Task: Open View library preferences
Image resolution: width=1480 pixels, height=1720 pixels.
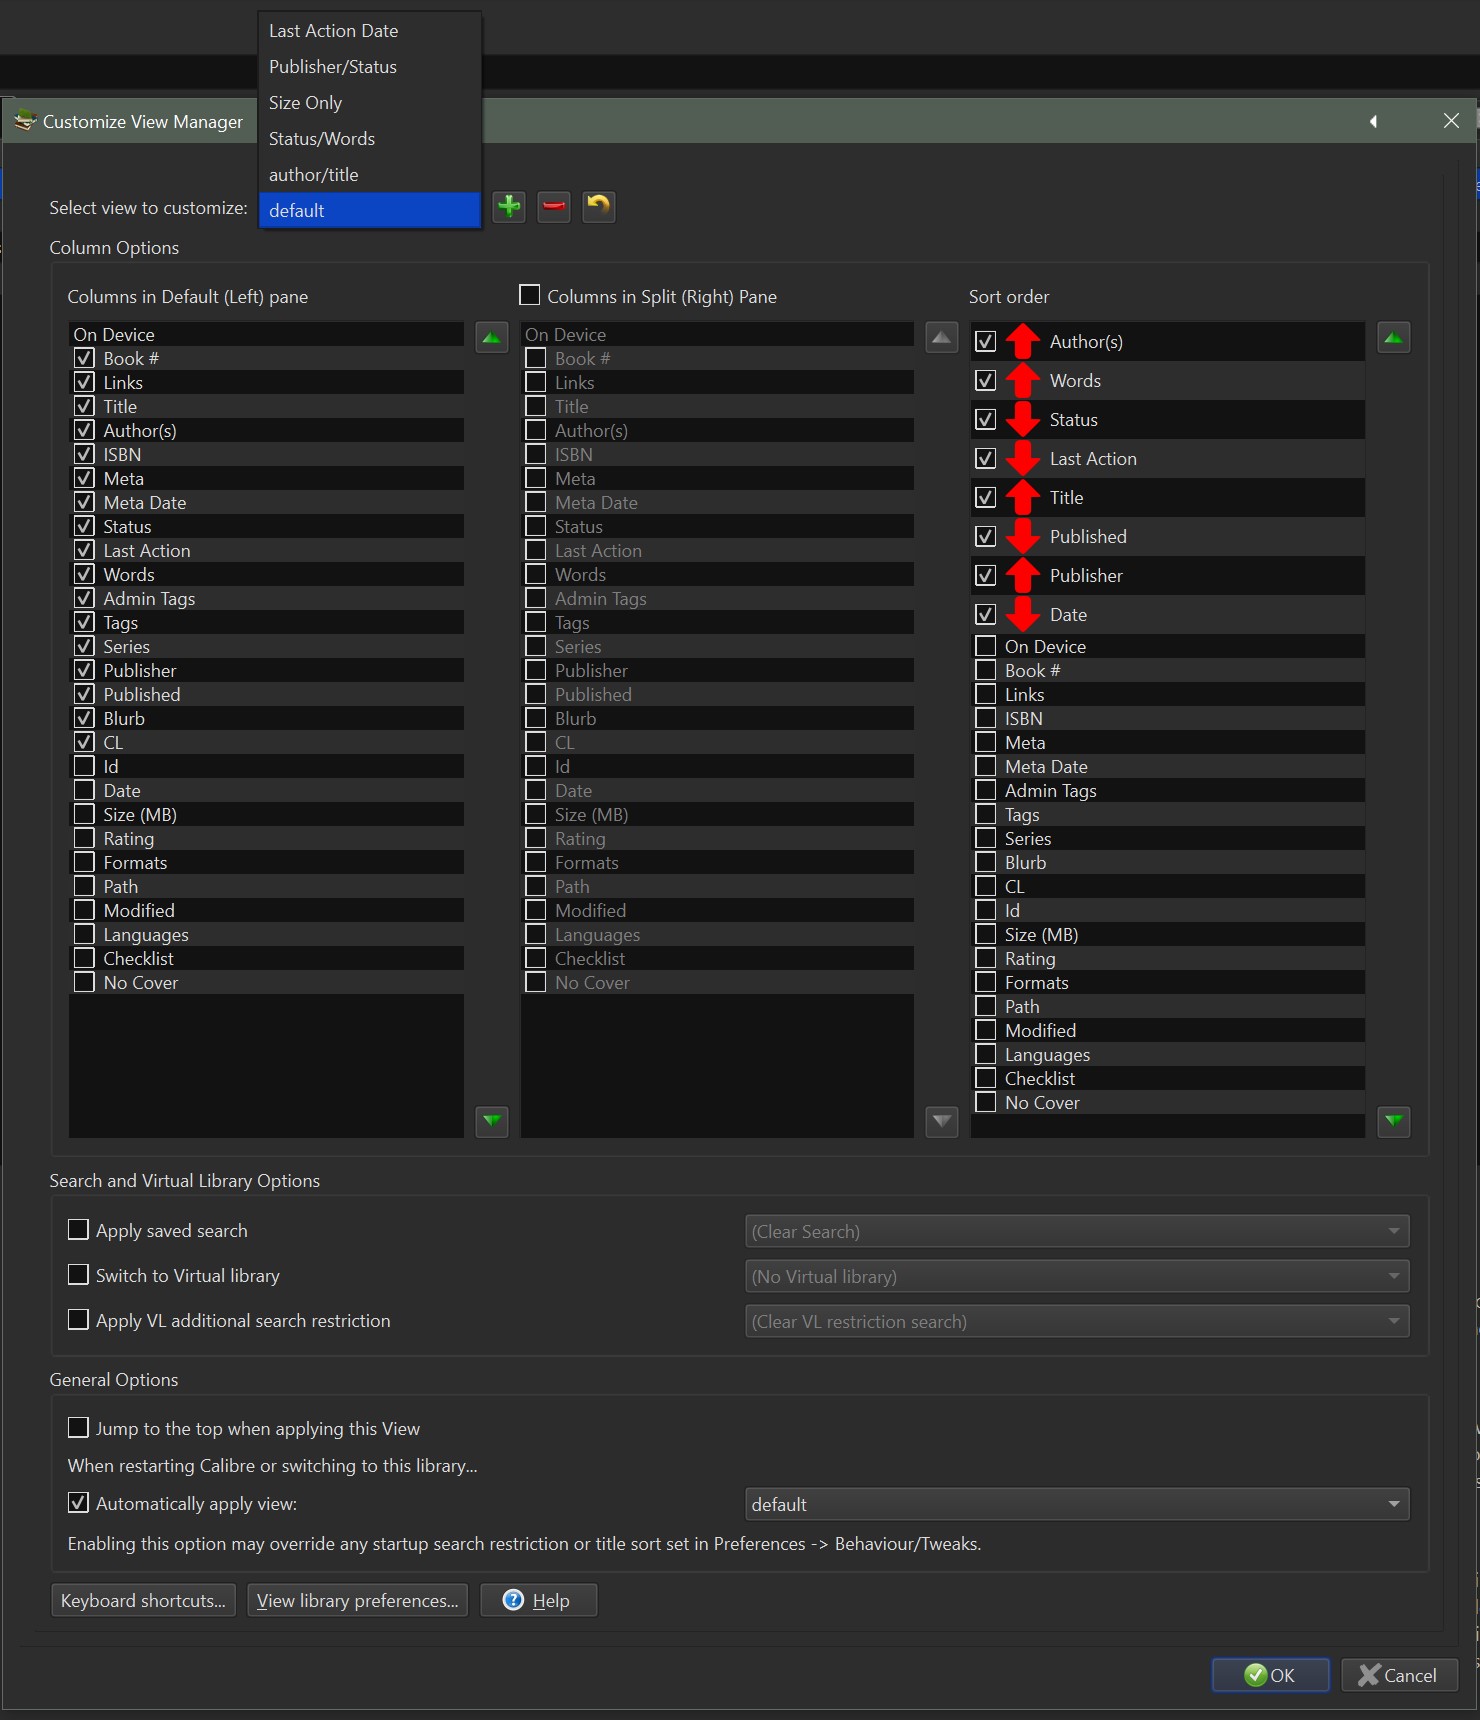Action: [x=357, y=1600]
